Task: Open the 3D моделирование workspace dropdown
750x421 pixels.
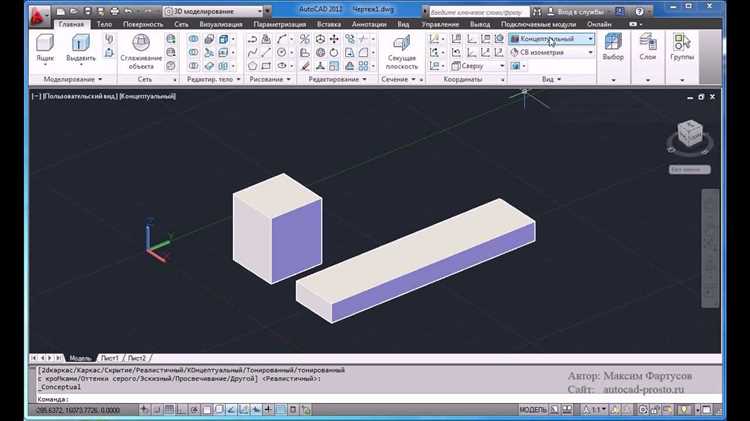Action: pos(214,11)
